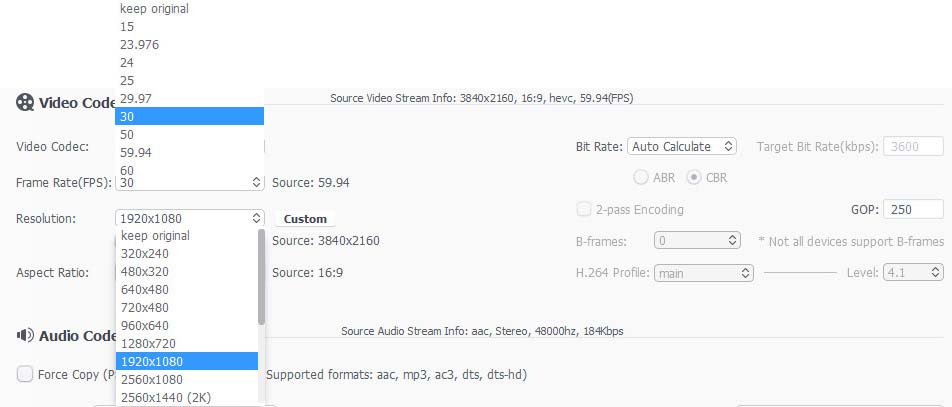
Task: Click the Video Codec film reel icon
Action: coord(25,102)
